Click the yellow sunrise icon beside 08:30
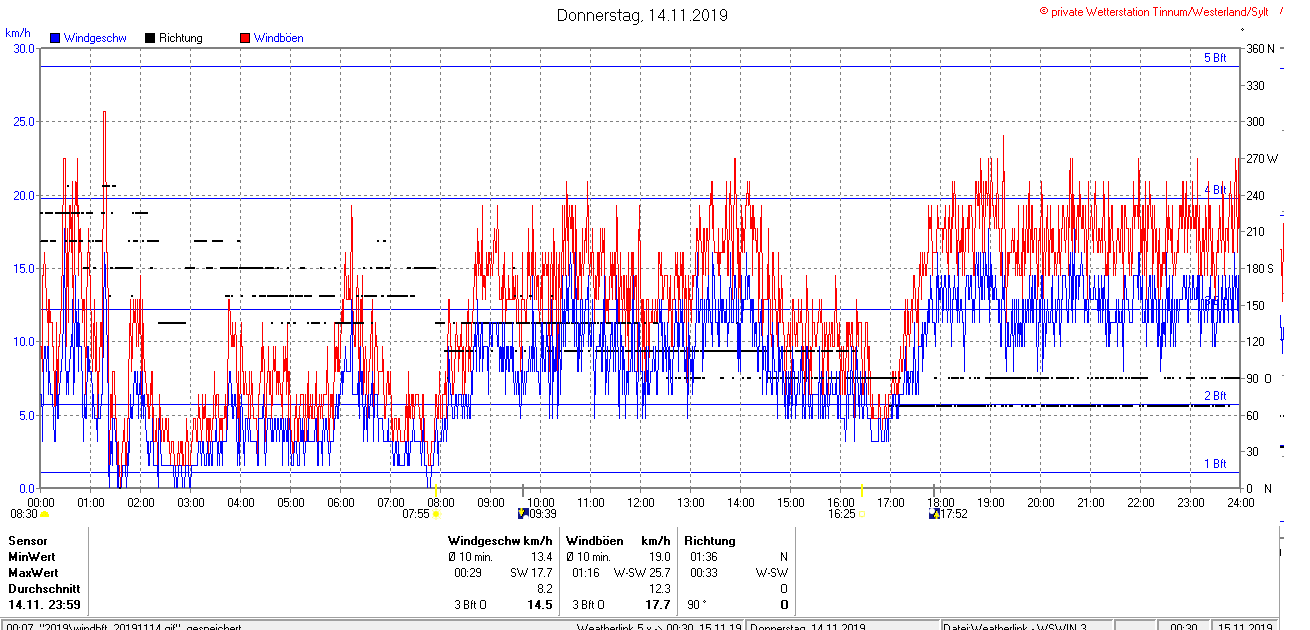 coord(44,514)
